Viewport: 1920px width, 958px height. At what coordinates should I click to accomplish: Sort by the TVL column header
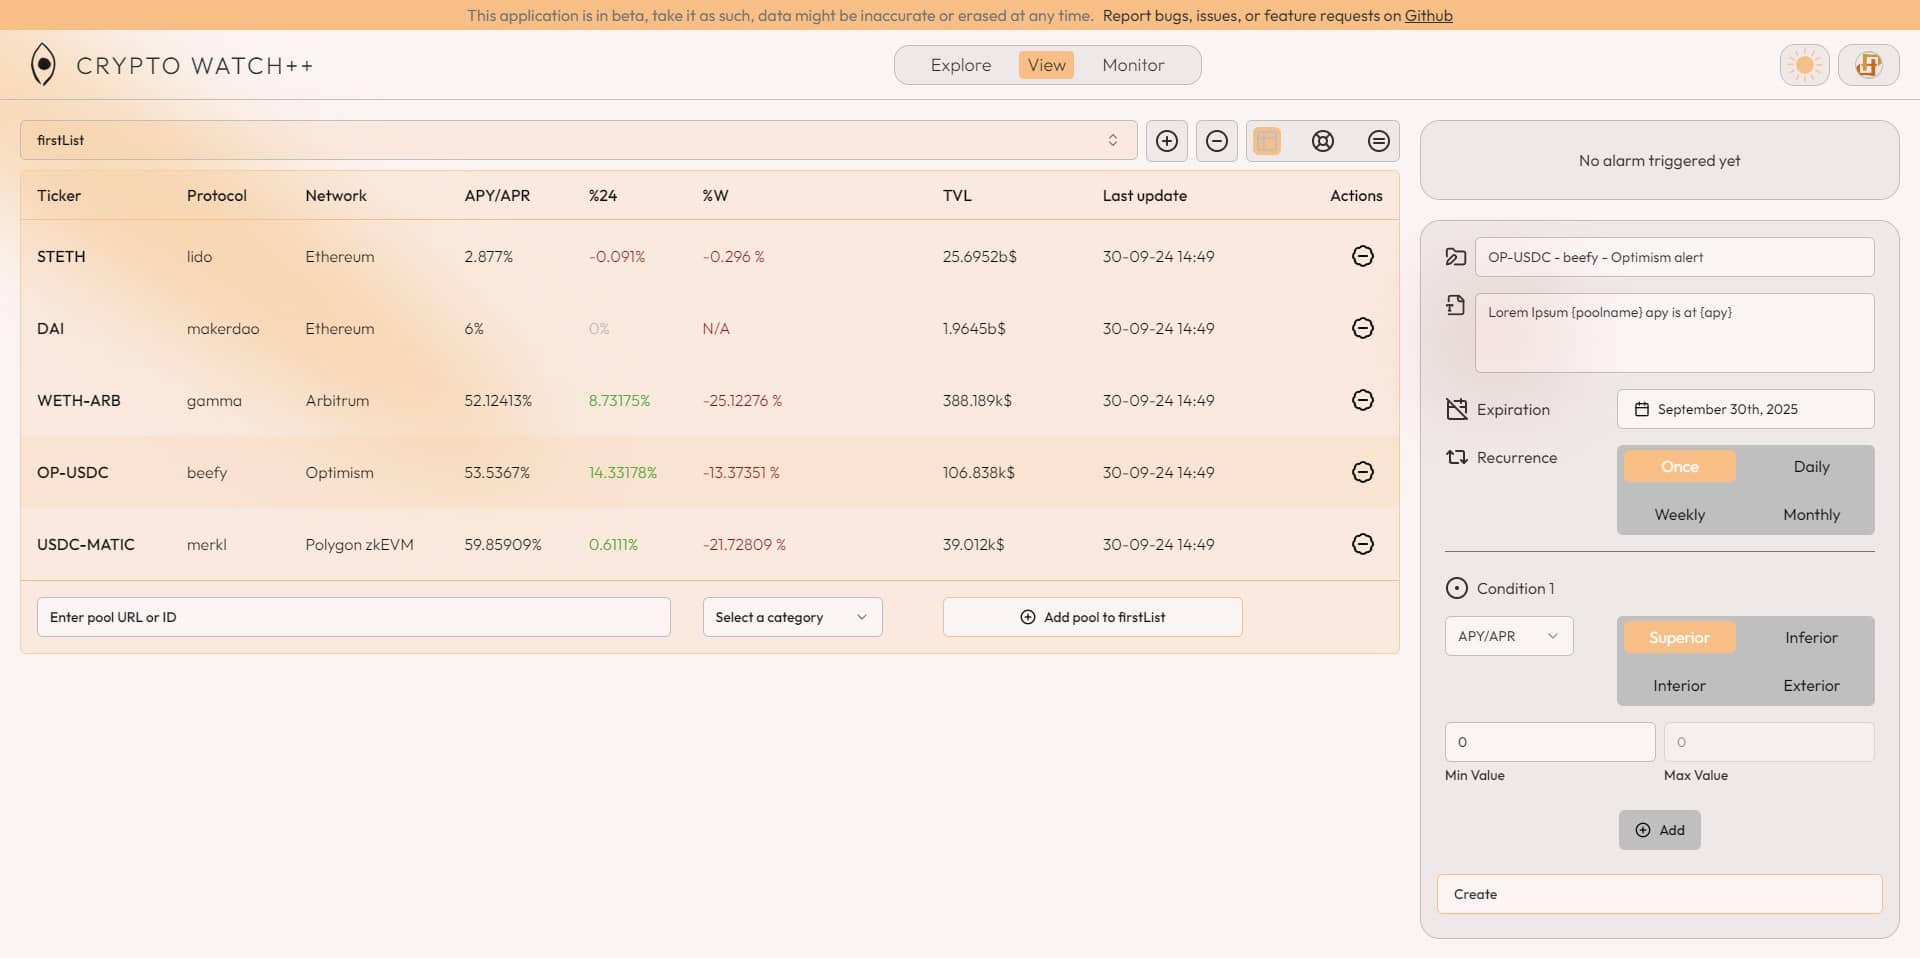coord(957,196)
